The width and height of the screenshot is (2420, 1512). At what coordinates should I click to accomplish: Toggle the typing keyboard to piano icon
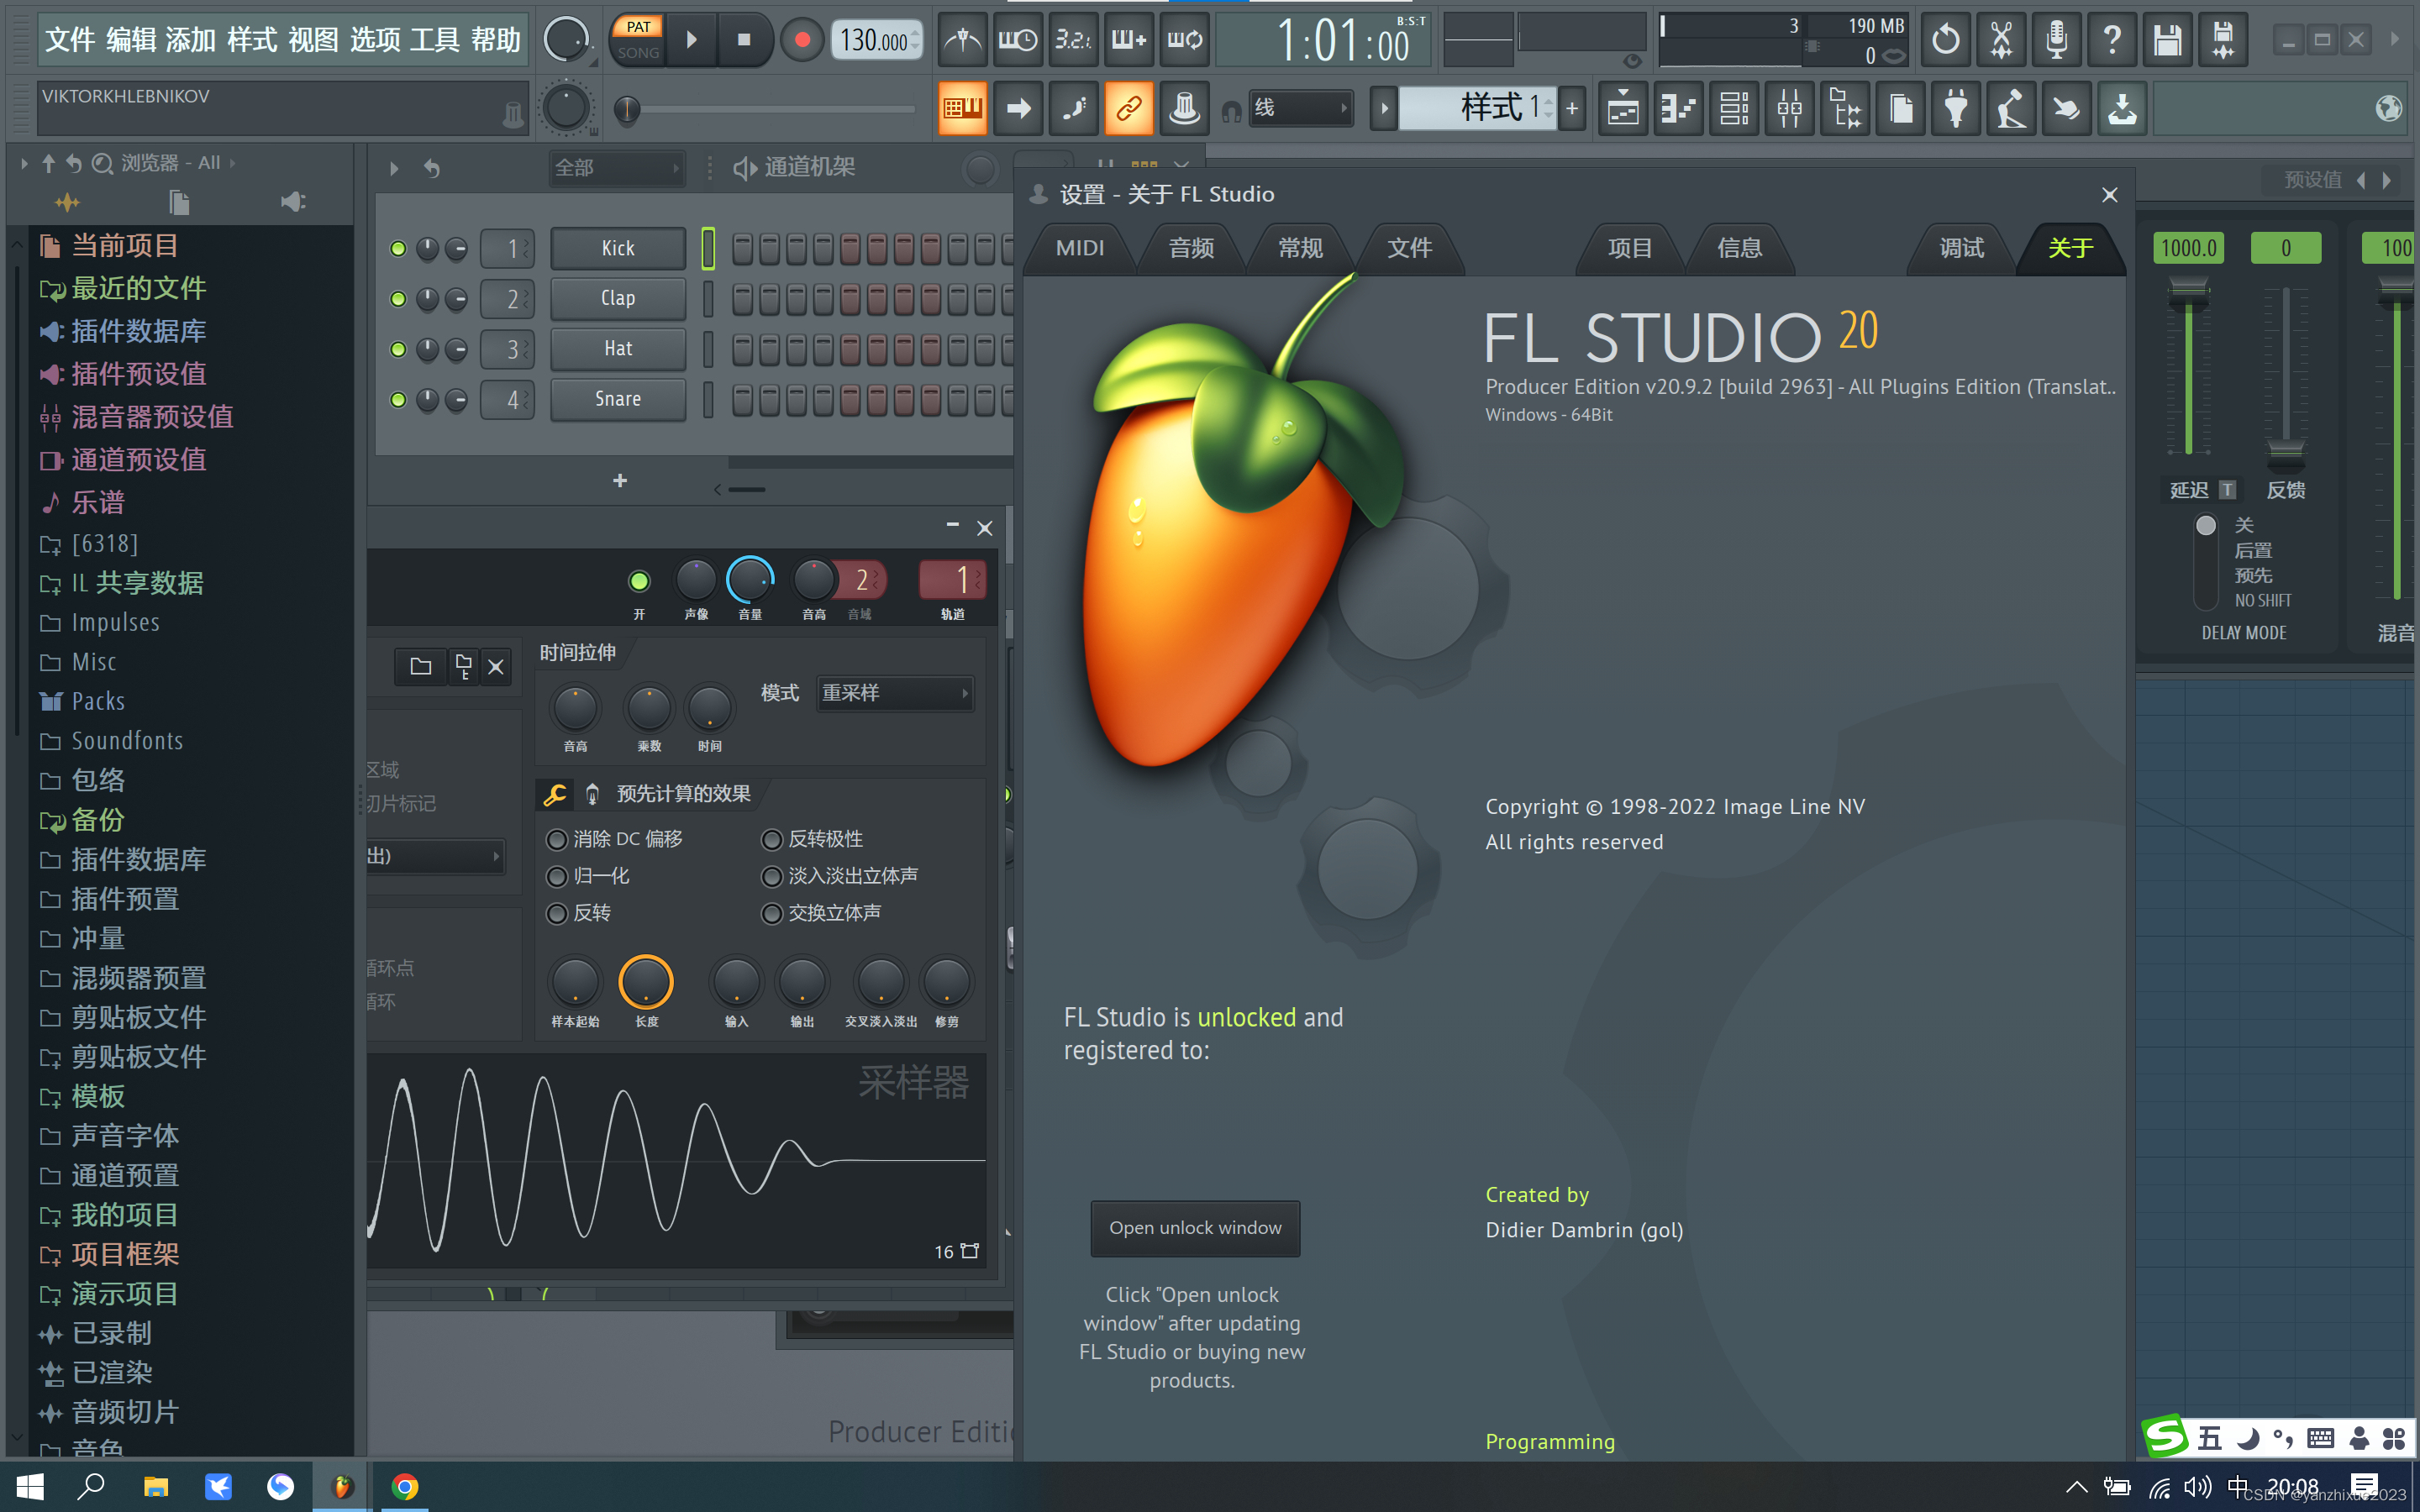tap(962, 108)
